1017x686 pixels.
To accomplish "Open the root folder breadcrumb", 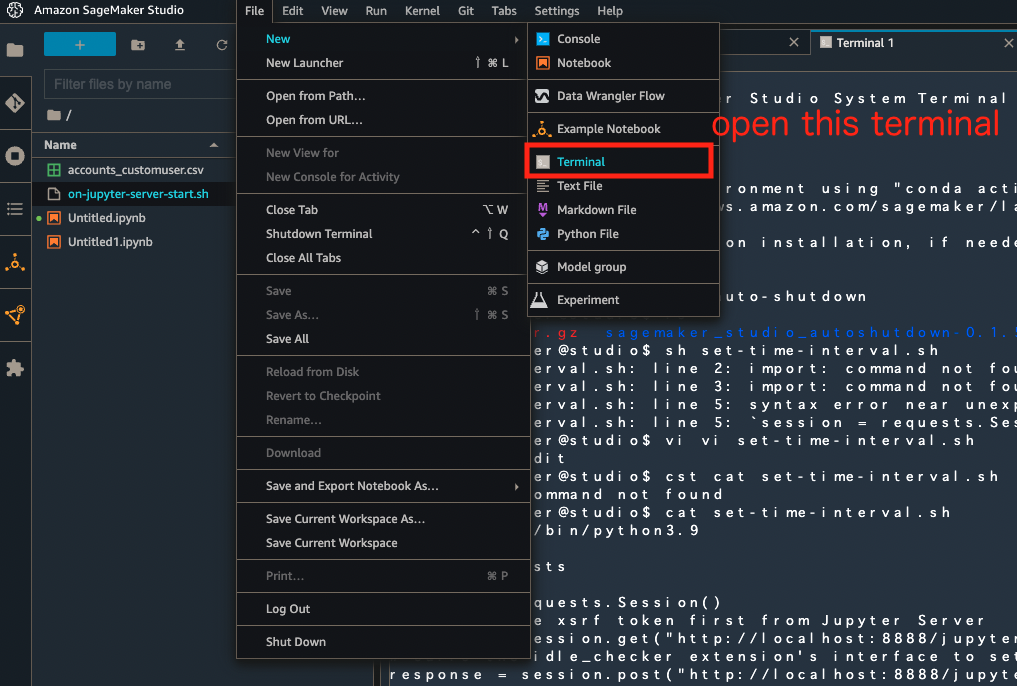I will click(61, 115).
